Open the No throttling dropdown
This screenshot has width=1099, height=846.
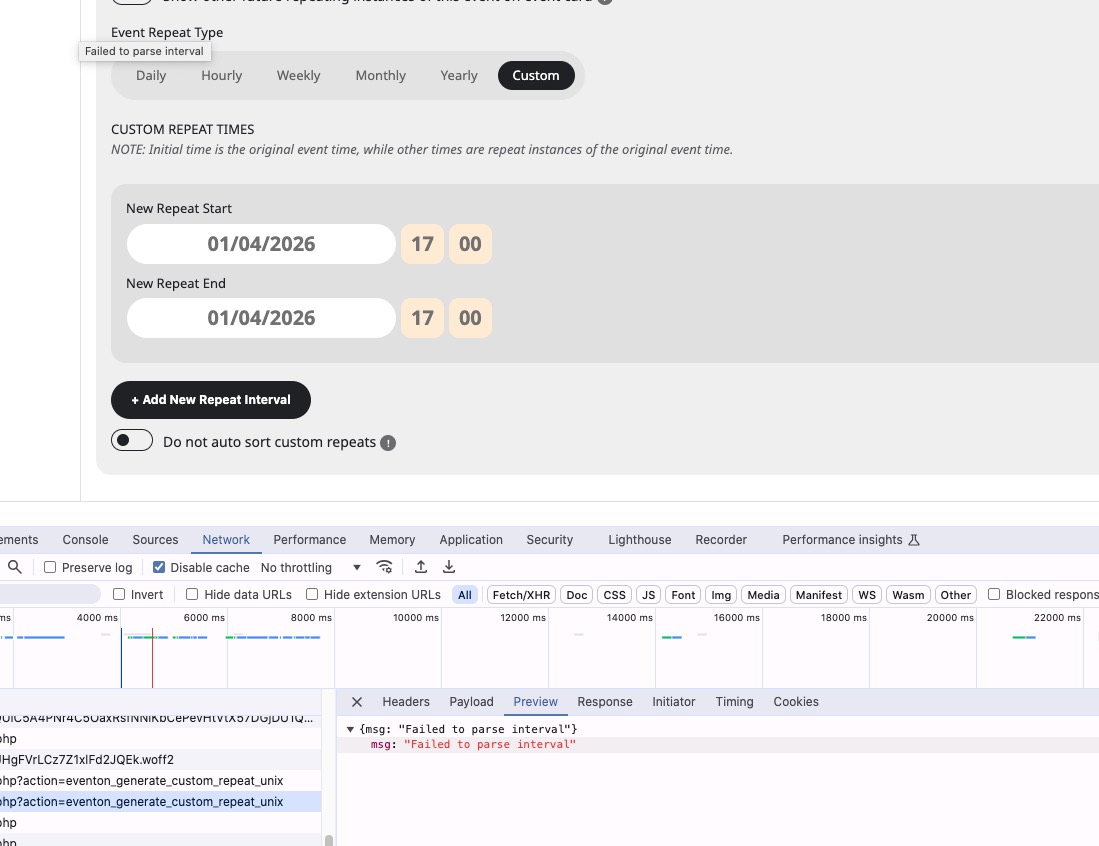pyautogui.click(x=310, y=567)
